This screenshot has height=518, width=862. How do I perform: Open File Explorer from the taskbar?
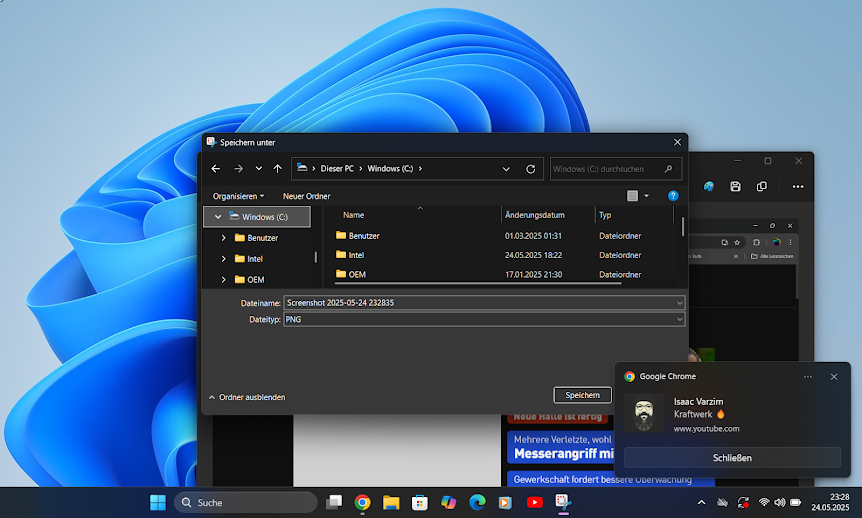391,503
